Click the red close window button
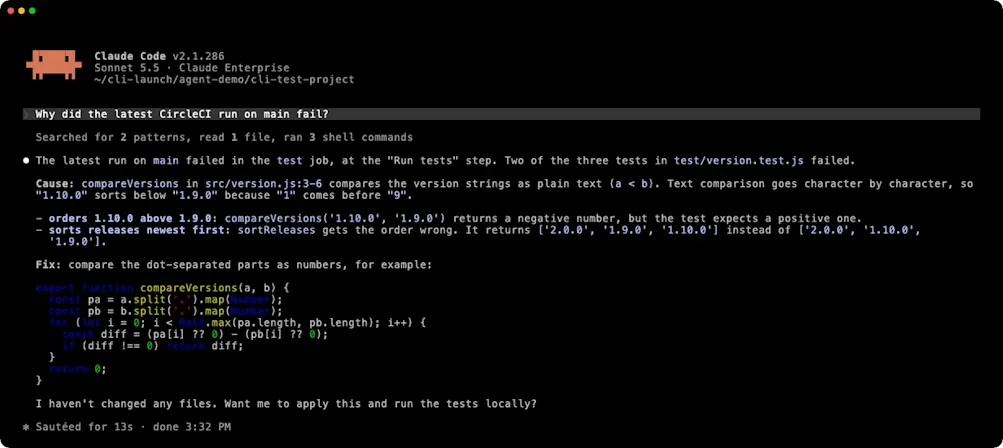This screenshot has height=448, width=1003. 10,11
